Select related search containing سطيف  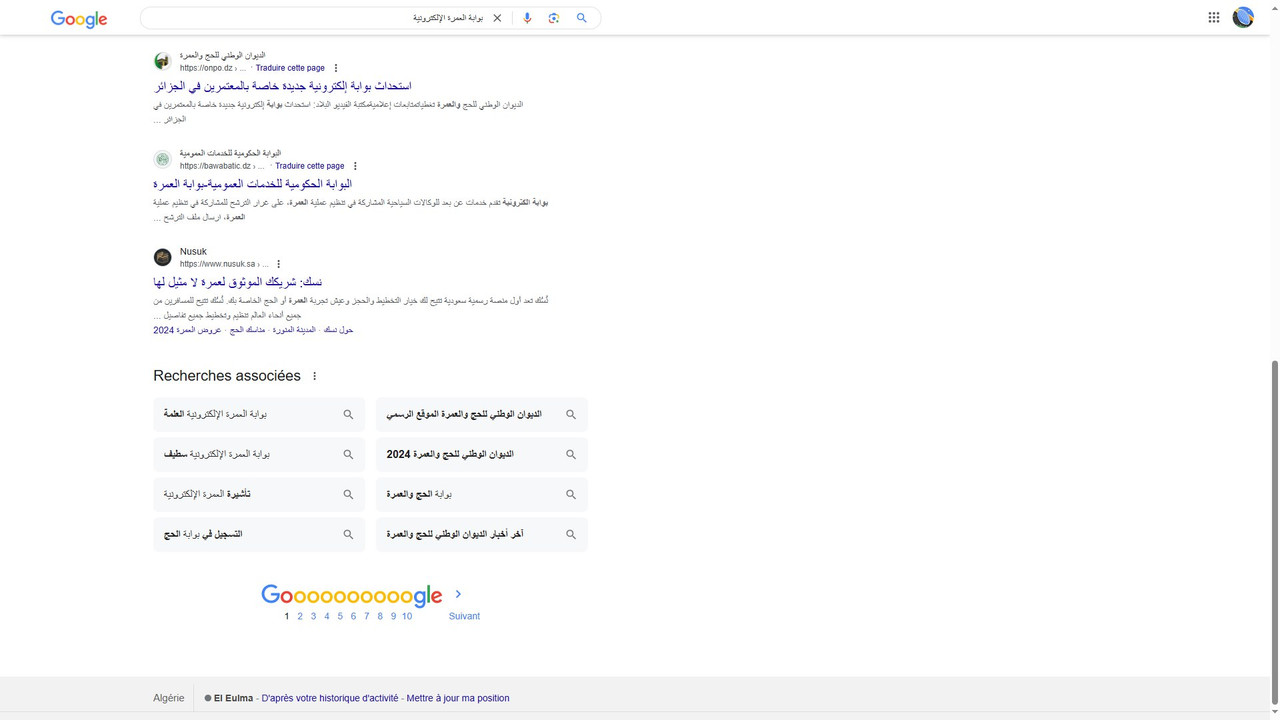259,454
